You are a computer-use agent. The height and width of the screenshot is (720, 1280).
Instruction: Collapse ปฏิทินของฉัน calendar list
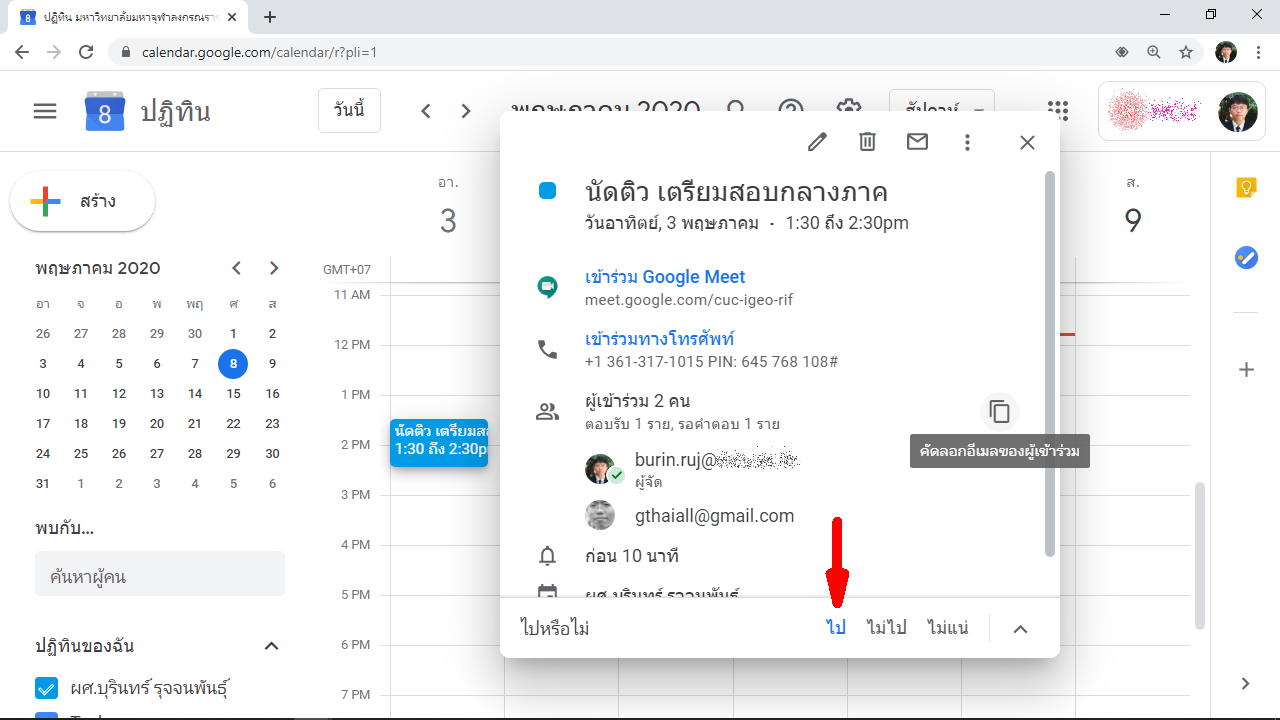tap(271, 646)
